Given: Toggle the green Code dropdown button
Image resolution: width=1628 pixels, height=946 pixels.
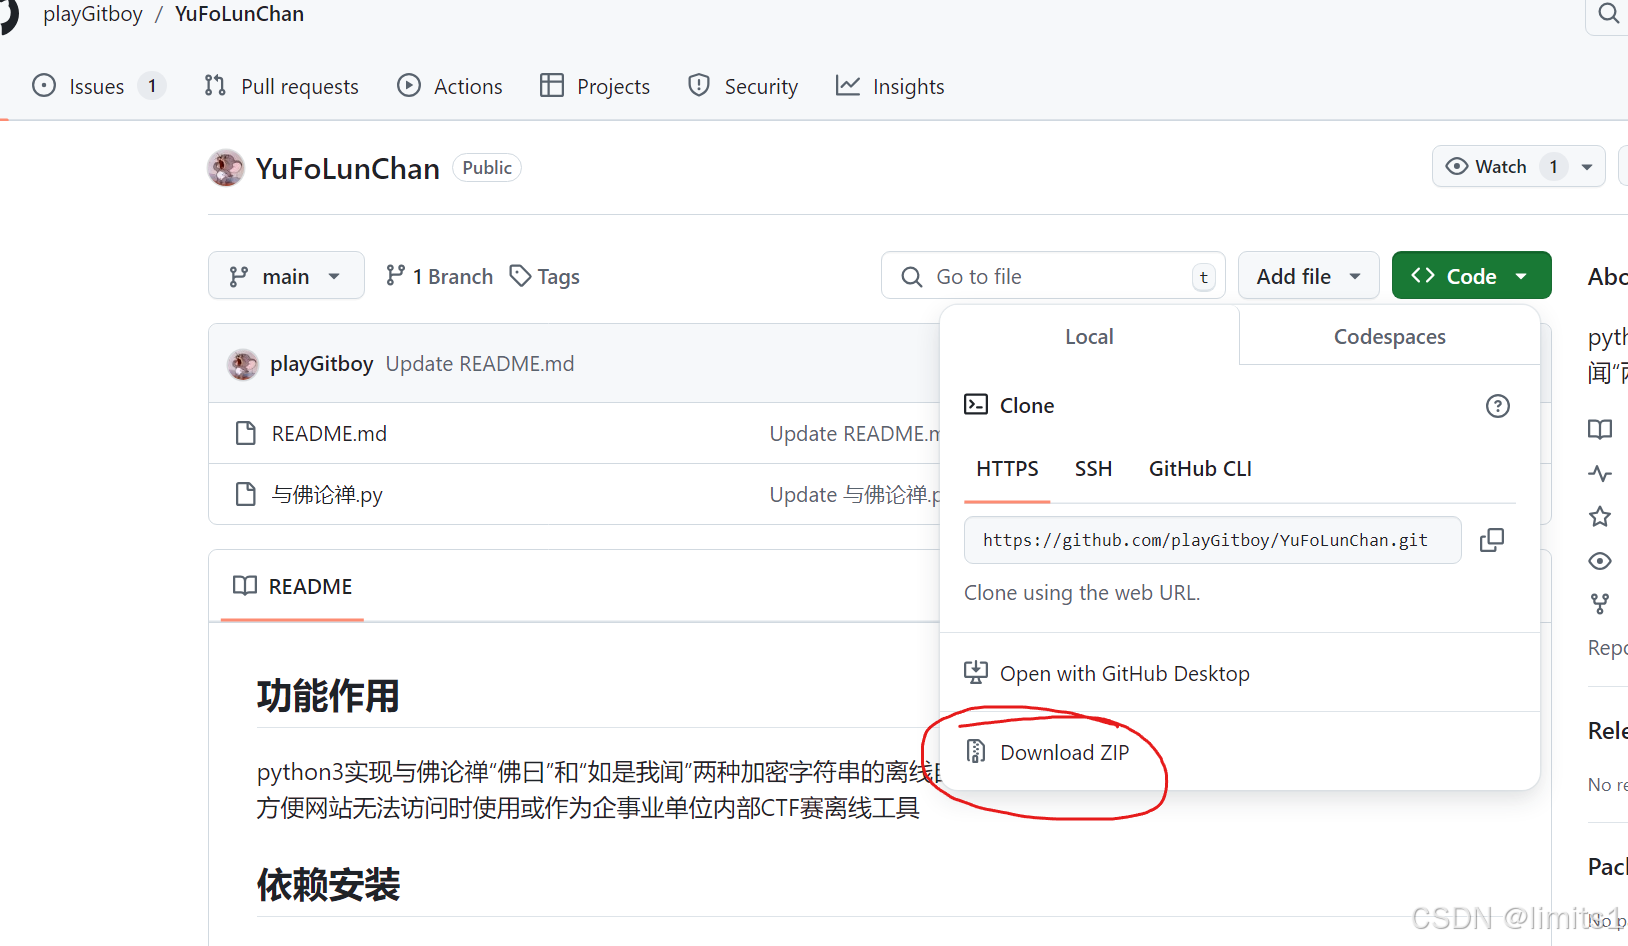Looking at the screenshot, I should 1471,276.
